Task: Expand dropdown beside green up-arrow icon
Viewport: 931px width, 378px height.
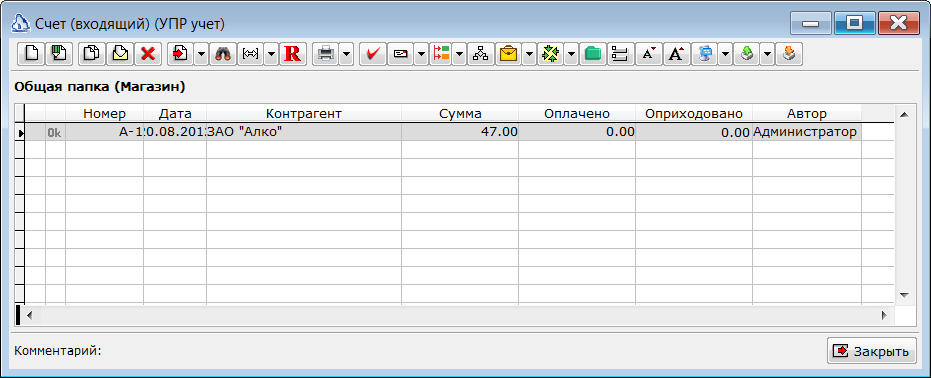Action: (x=768, y=54)
